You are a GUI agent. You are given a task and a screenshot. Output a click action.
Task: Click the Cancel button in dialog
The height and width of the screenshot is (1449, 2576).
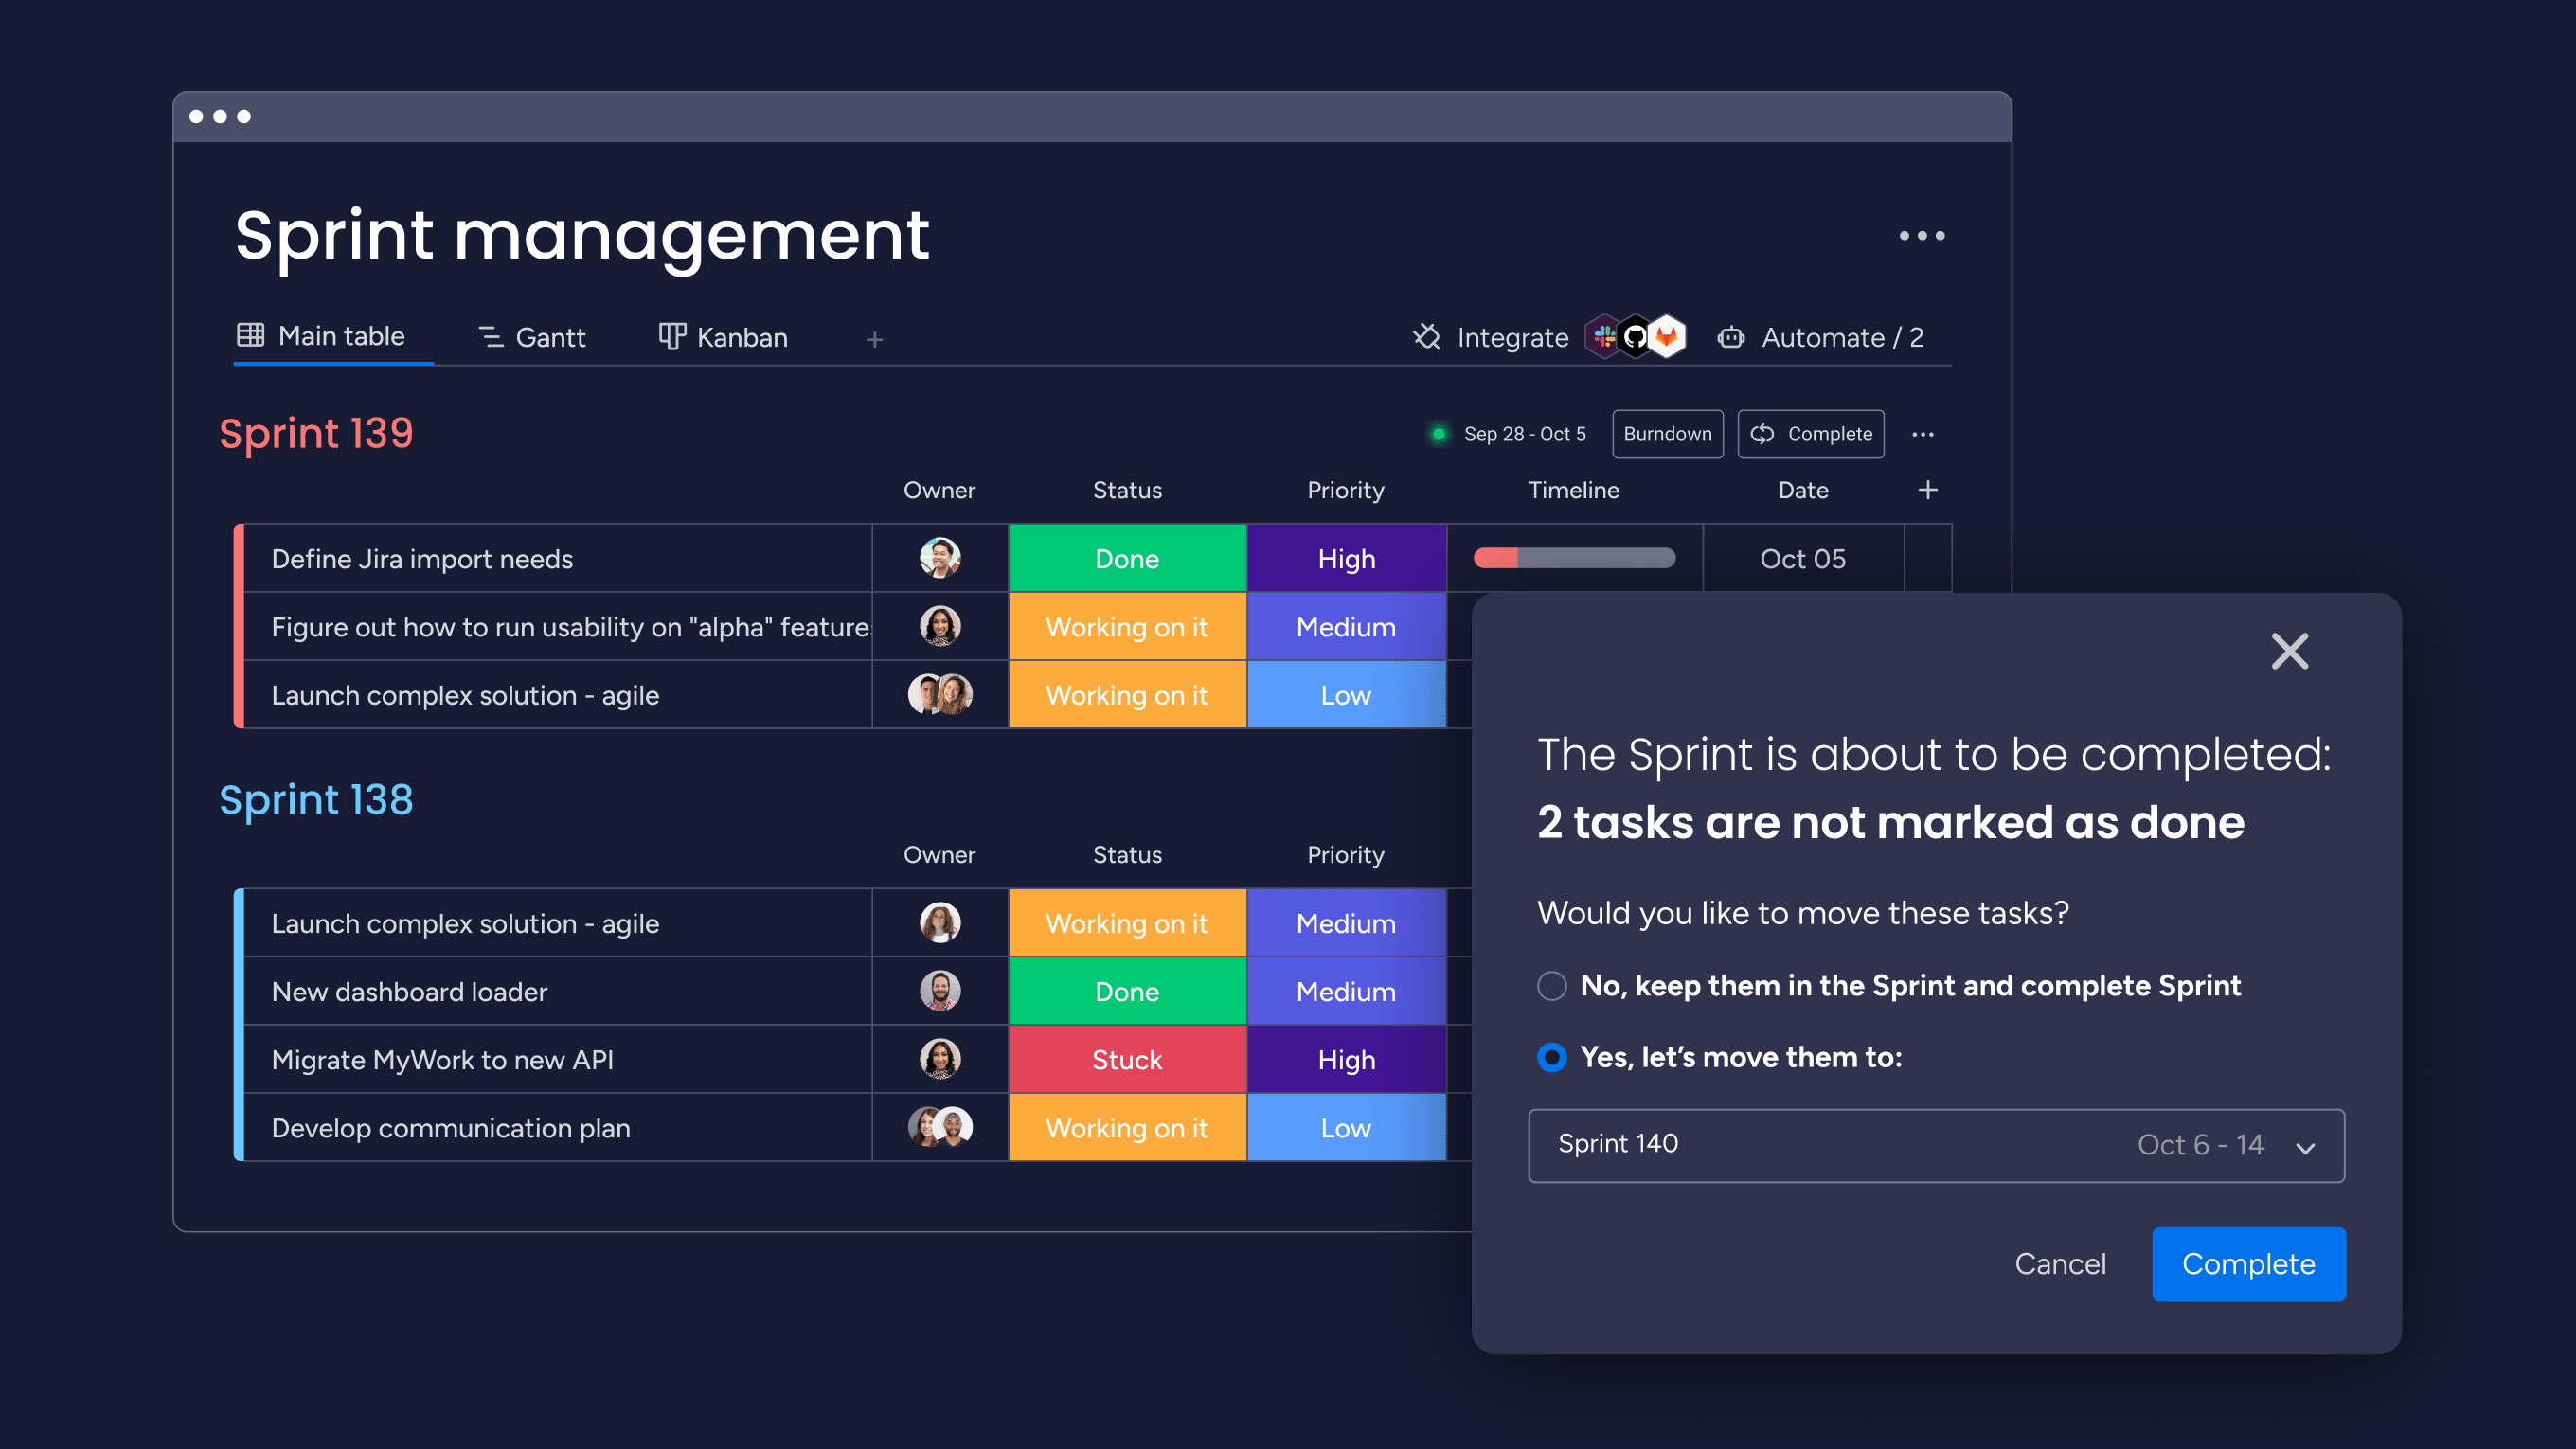[x=2058, y=1263]
